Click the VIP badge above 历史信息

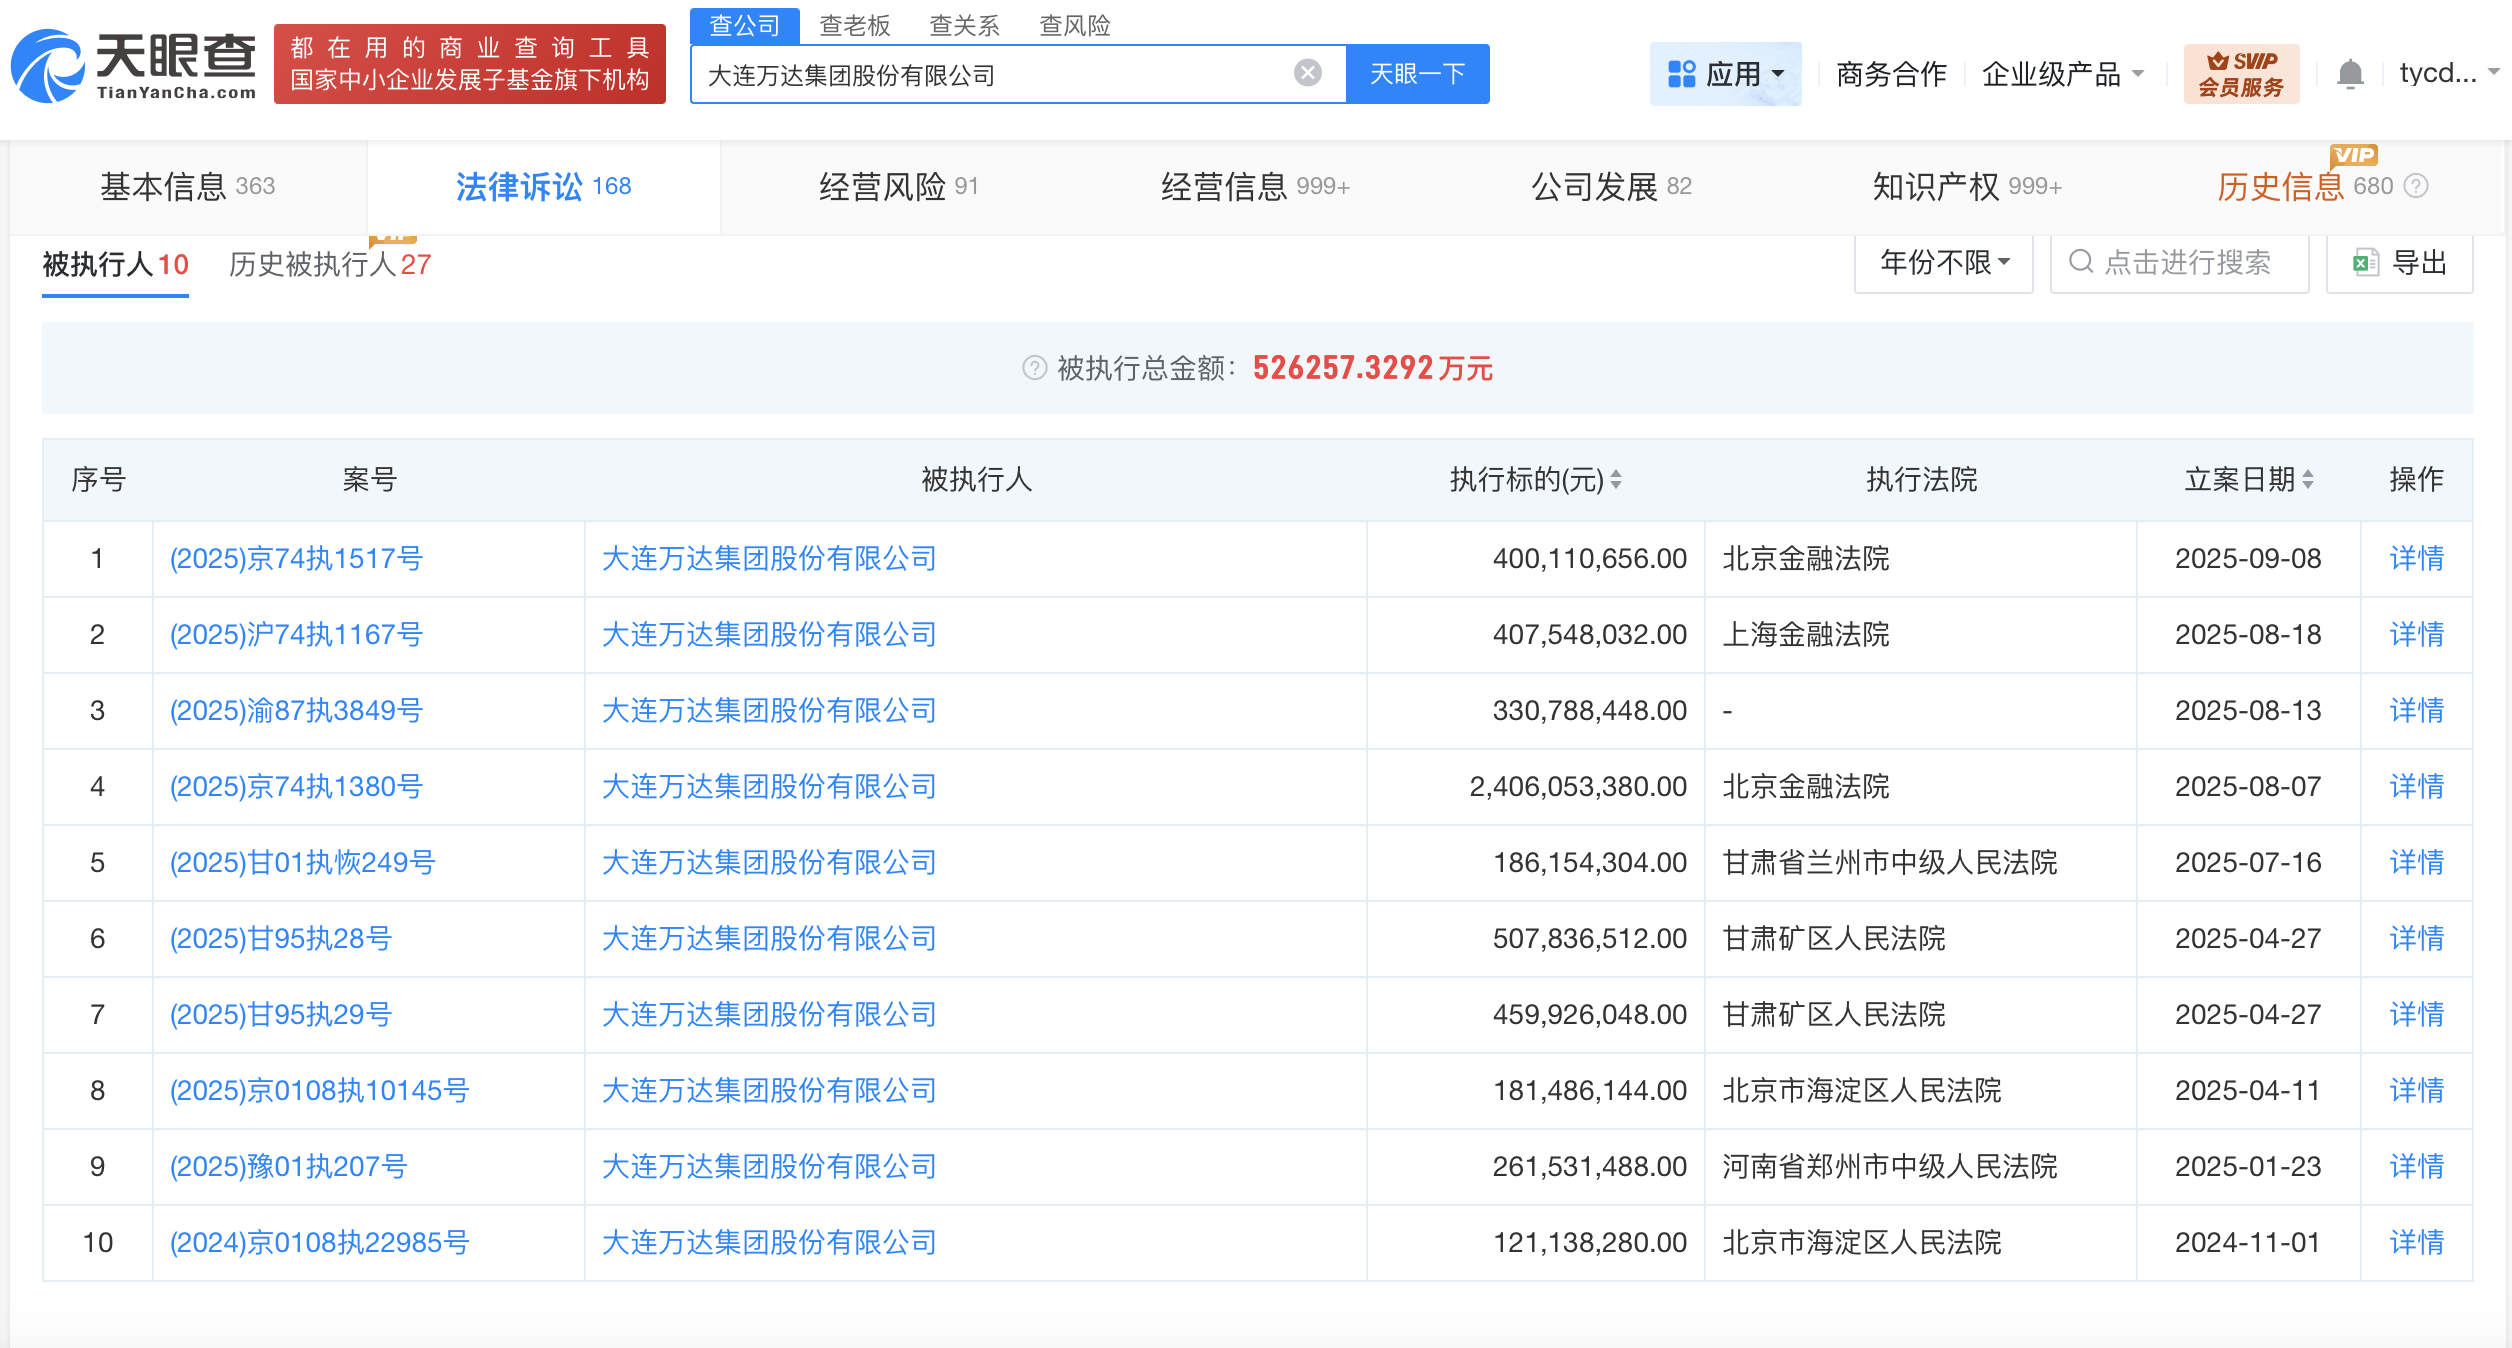[2355, 155]
